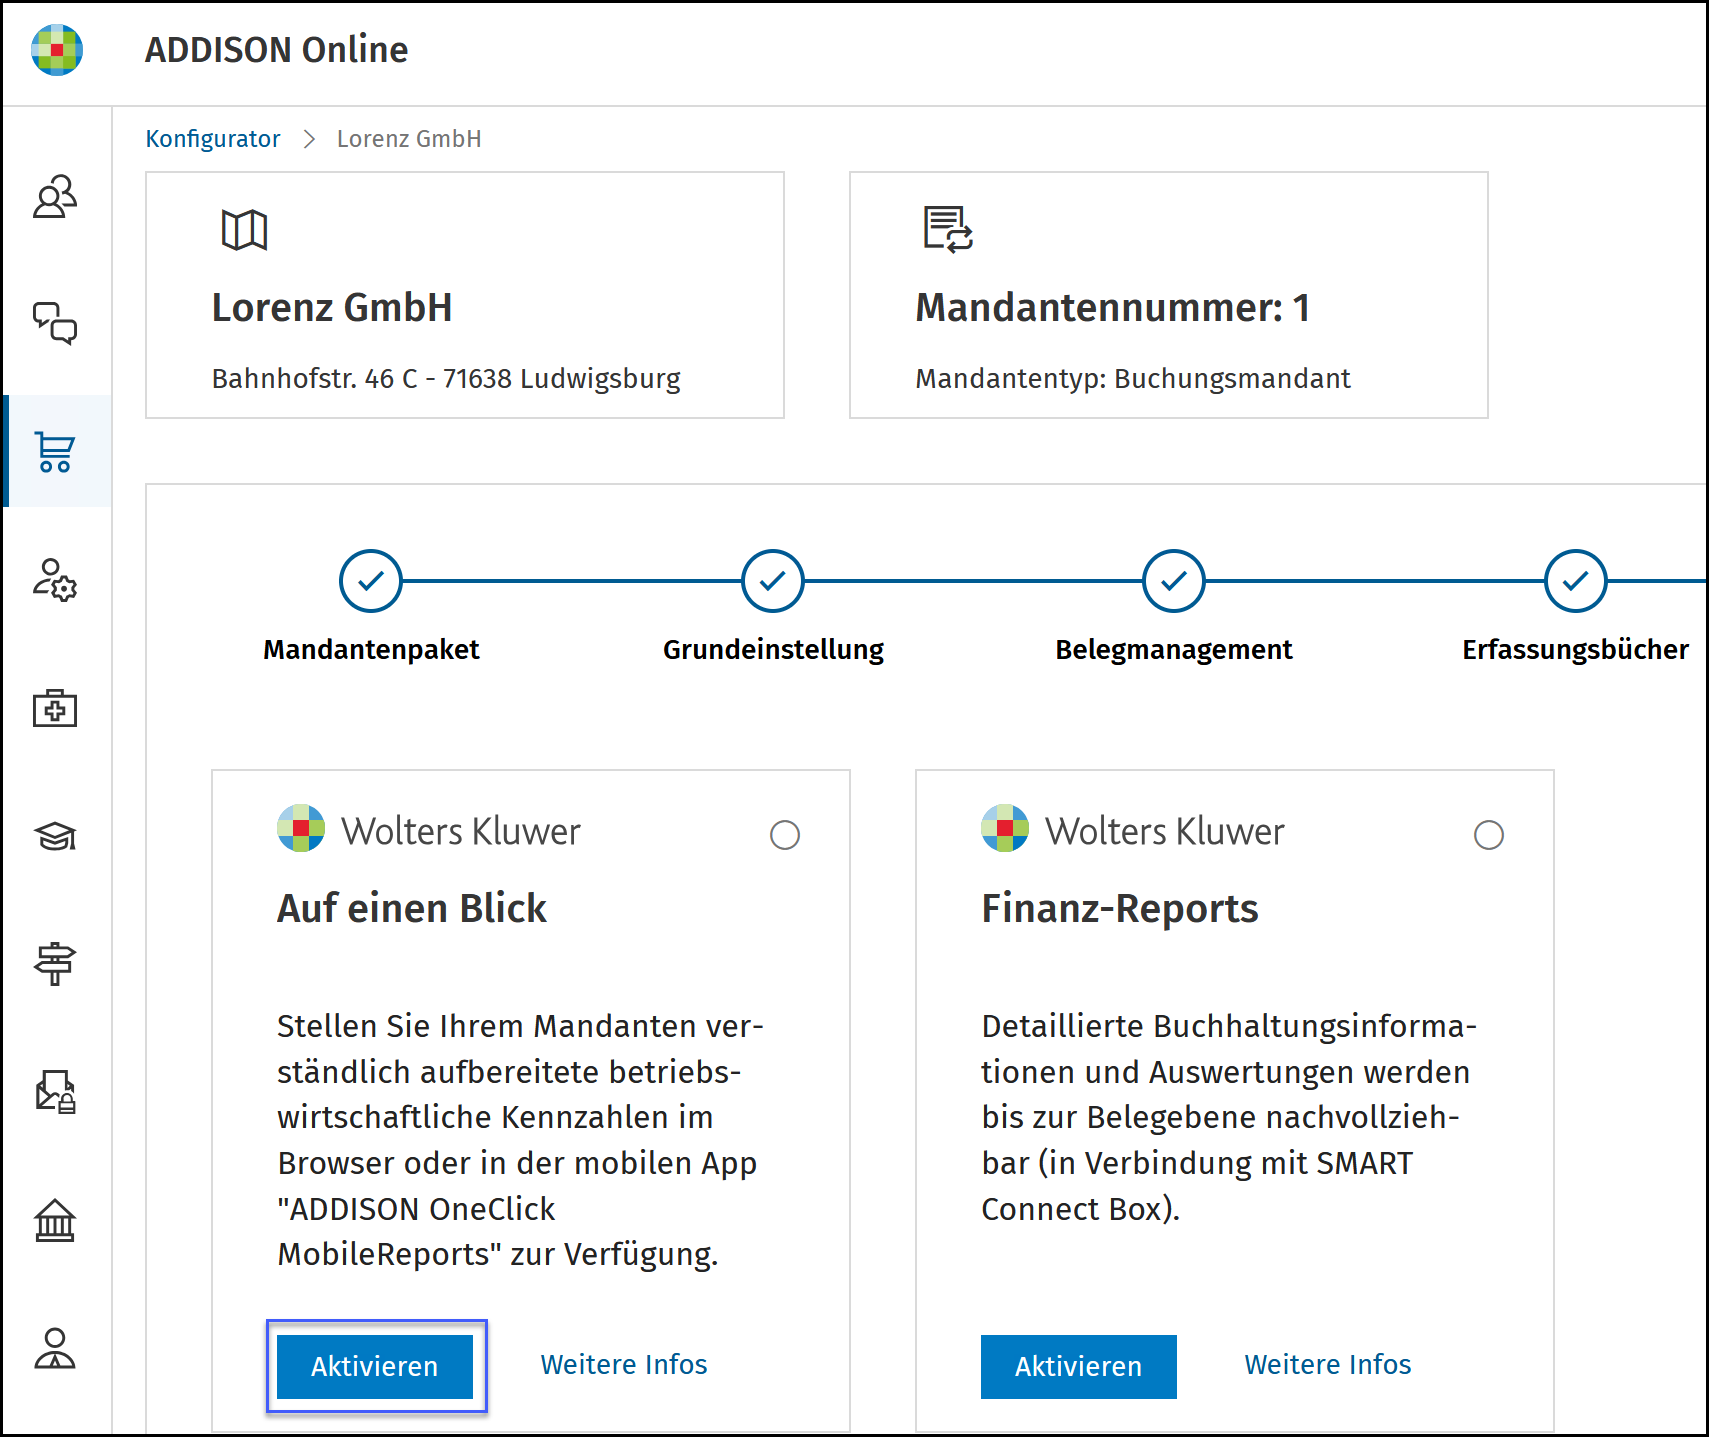
Task: Select the Finanz-Reports radio button
Action: click(x=1489, y=835)
